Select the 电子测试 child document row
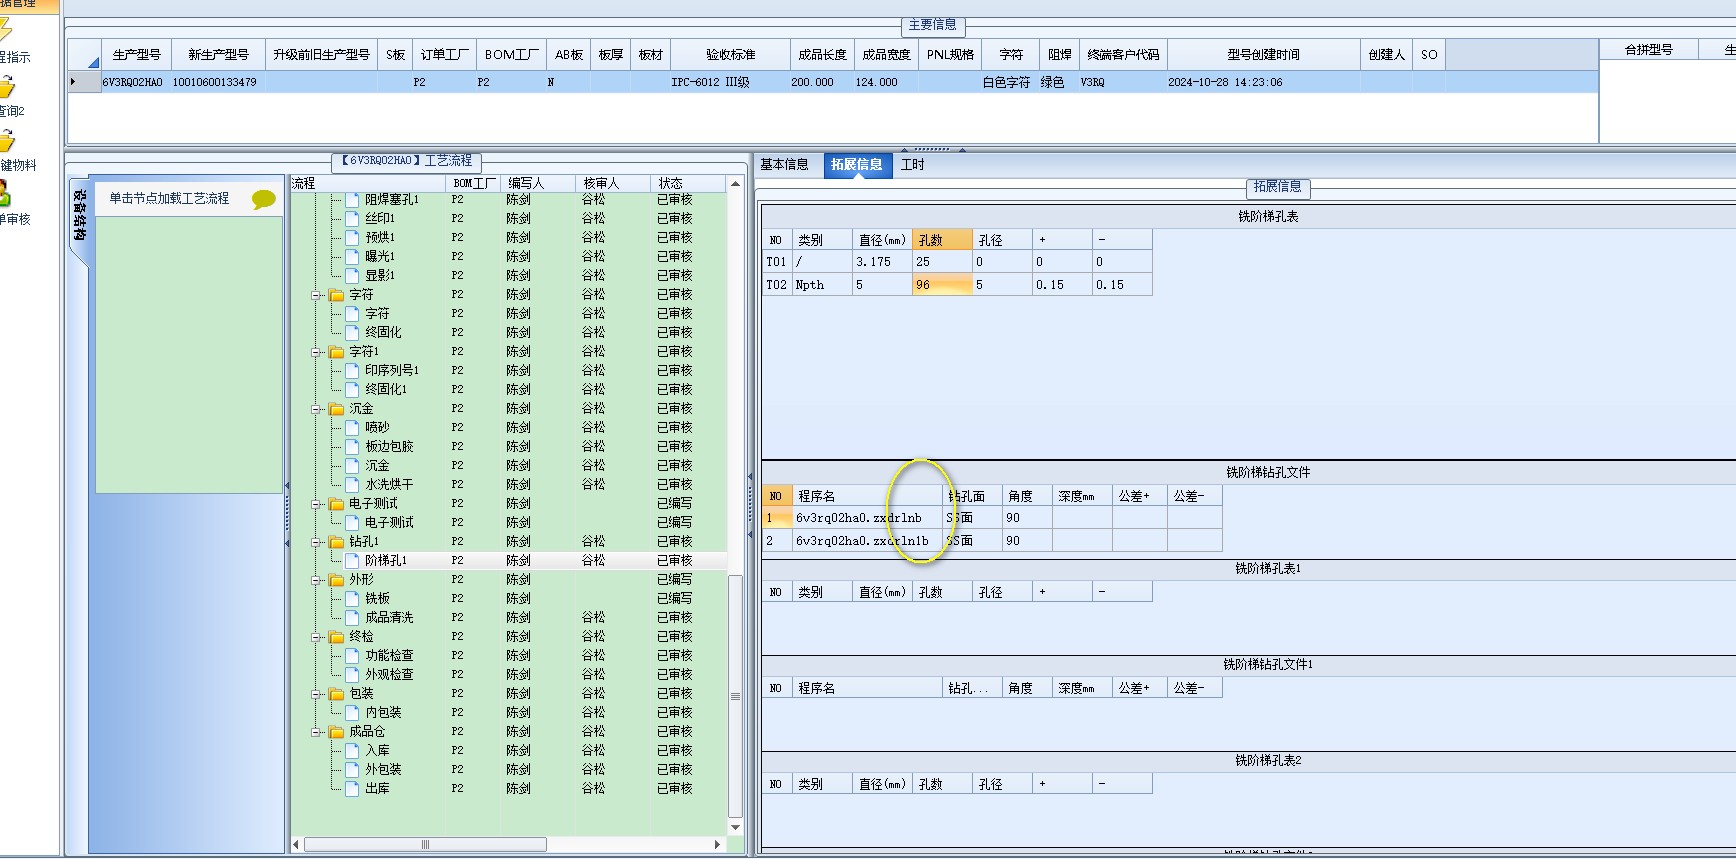The image size is (1736, 859). 510,523
